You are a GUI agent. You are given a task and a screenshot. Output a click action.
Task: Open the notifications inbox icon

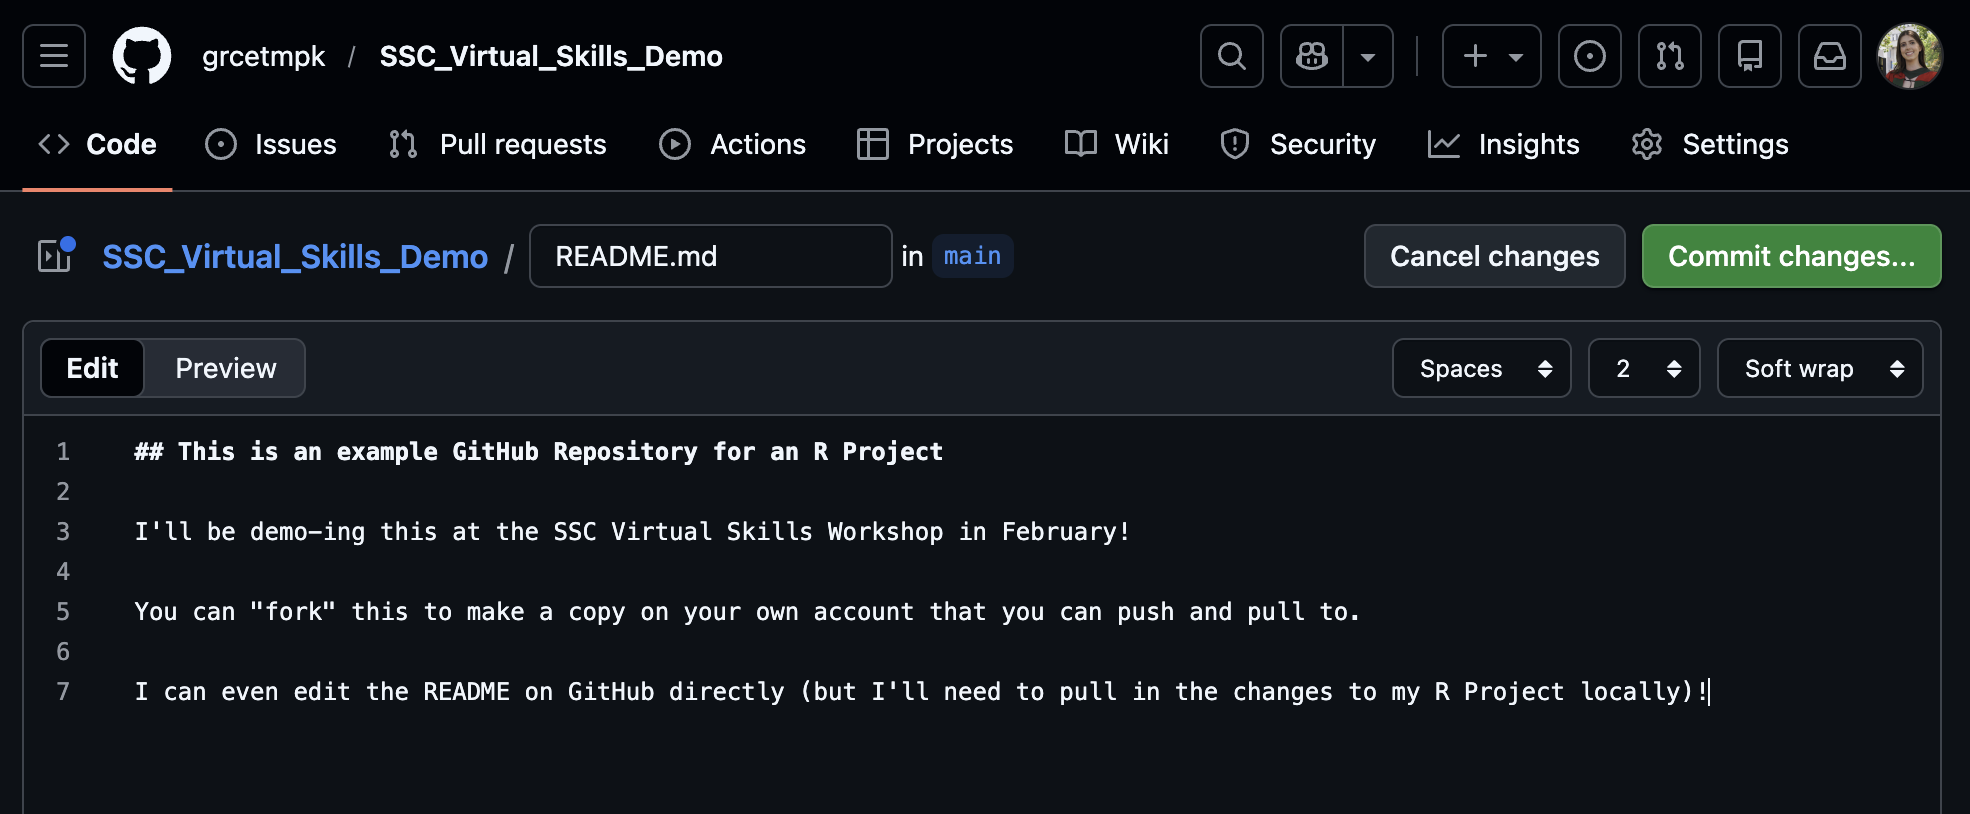tap(1829, 56)
